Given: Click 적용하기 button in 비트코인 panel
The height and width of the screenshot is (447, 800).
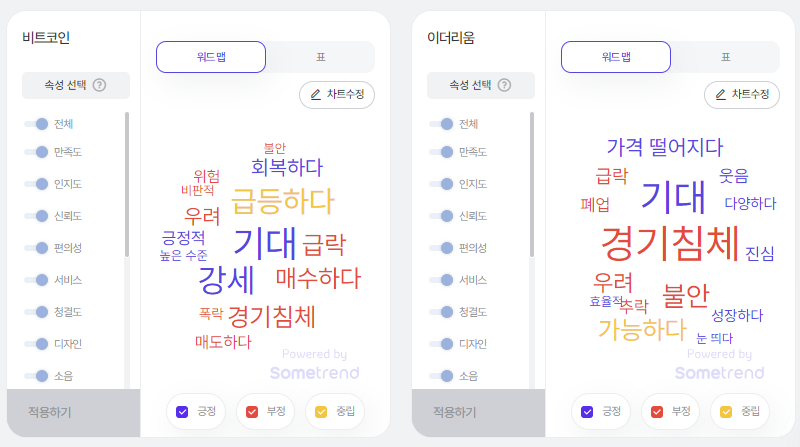Looking at the screenshot, I should 73,412.
